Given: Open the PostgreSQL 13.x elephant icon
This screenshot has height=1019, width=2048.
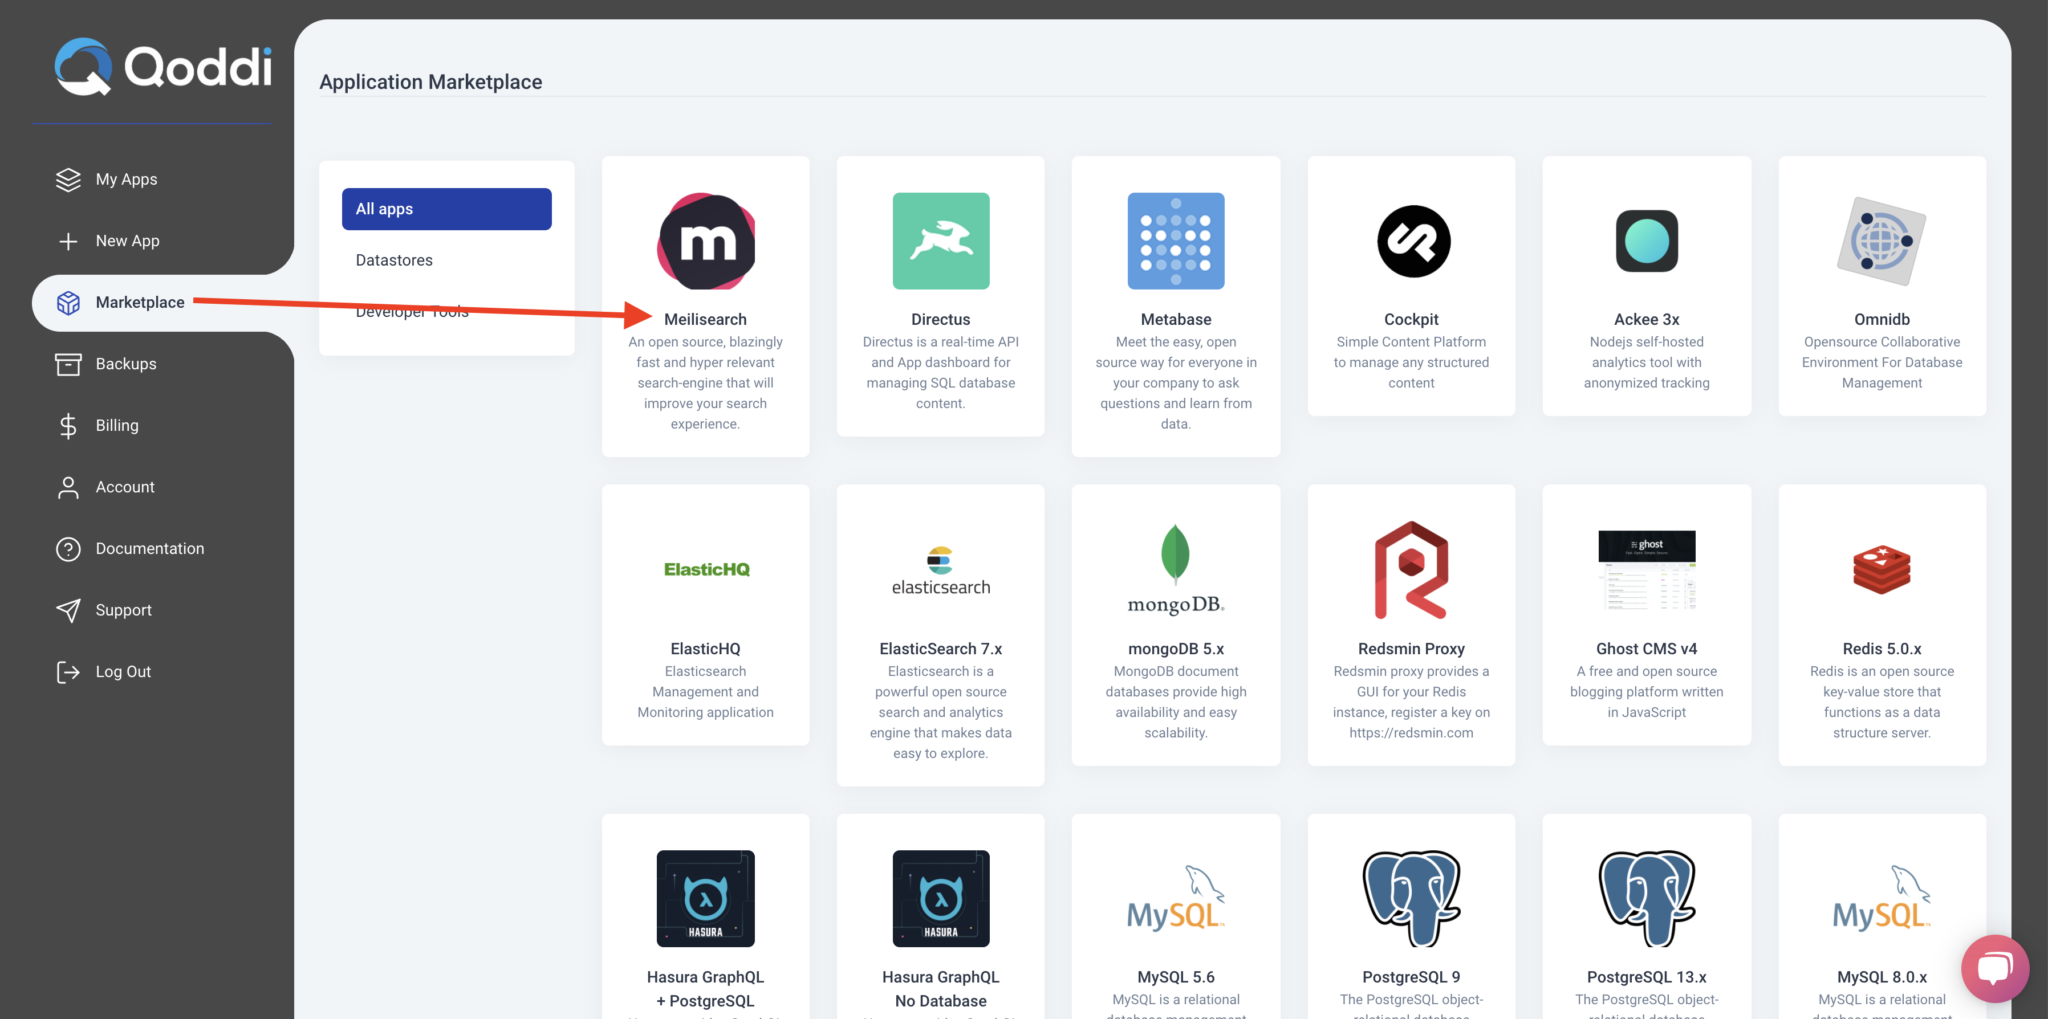Looking at the screenshot, I should coord(1646,898).
